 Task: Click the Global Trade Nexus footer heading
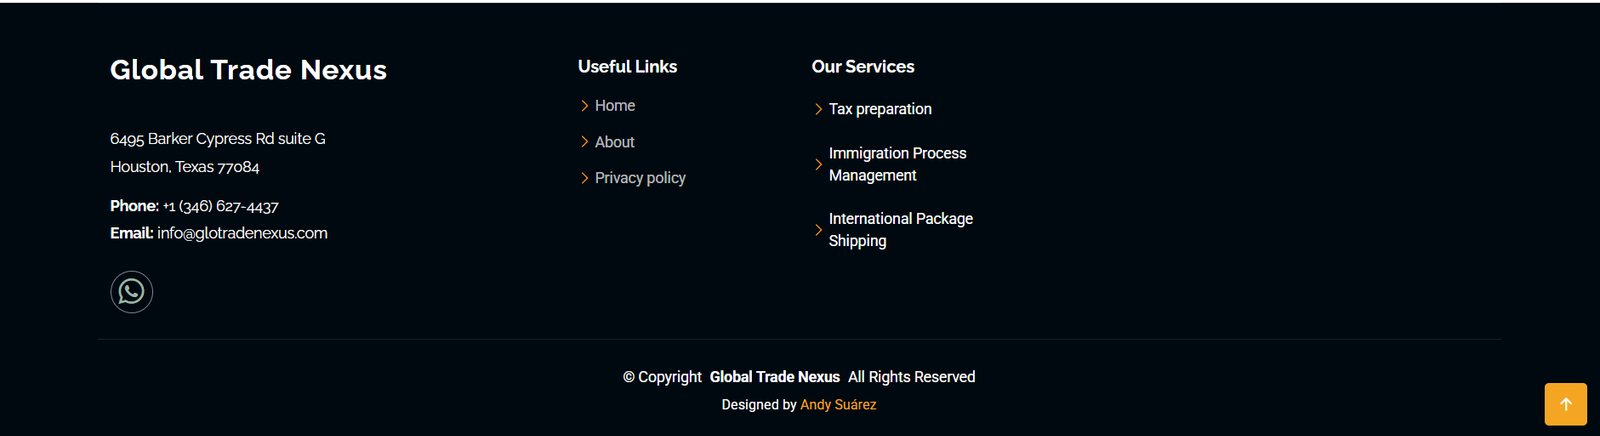248,70
